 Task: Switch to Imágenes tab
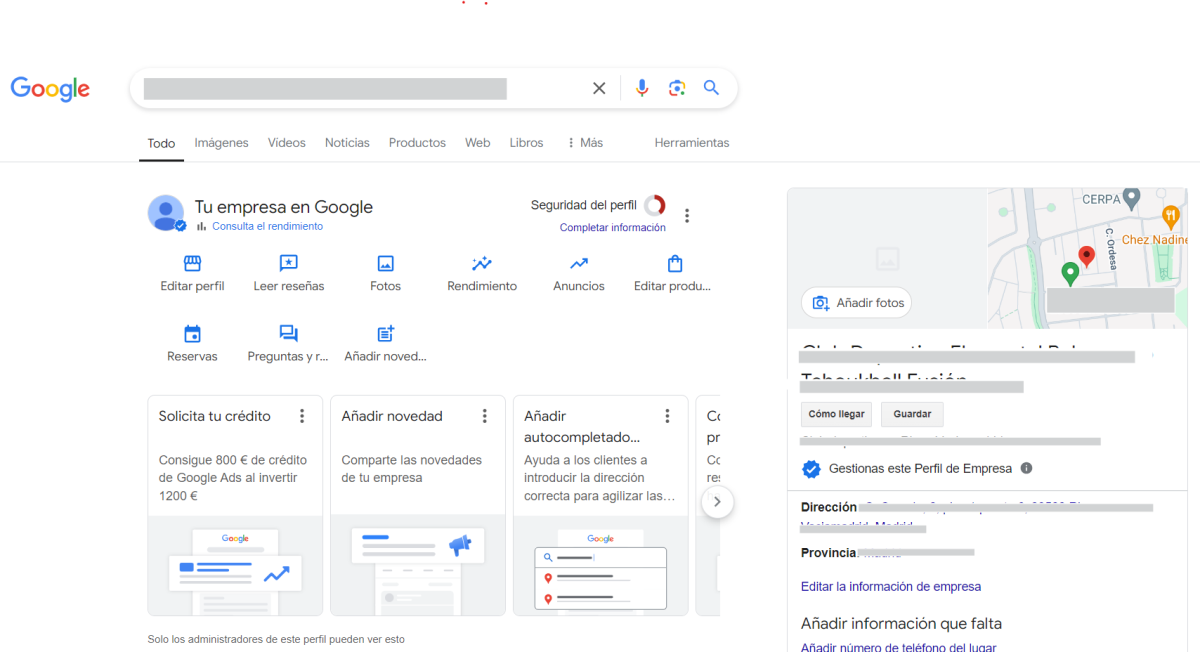pyautogui.click(x=221, y=143)
